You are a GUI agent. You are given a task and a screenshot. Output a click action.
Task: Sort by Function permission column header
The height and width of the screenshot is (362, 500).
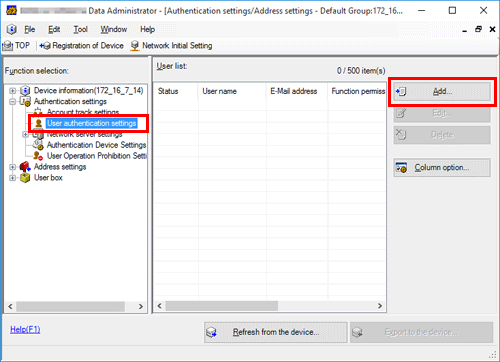pos(357,91)
